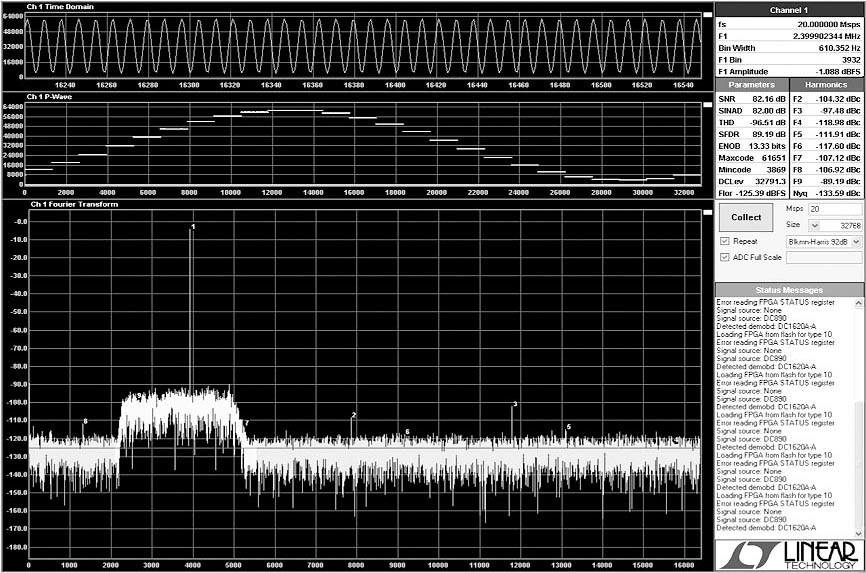Toggle the Repeat checkbox

tap(725, 241)
